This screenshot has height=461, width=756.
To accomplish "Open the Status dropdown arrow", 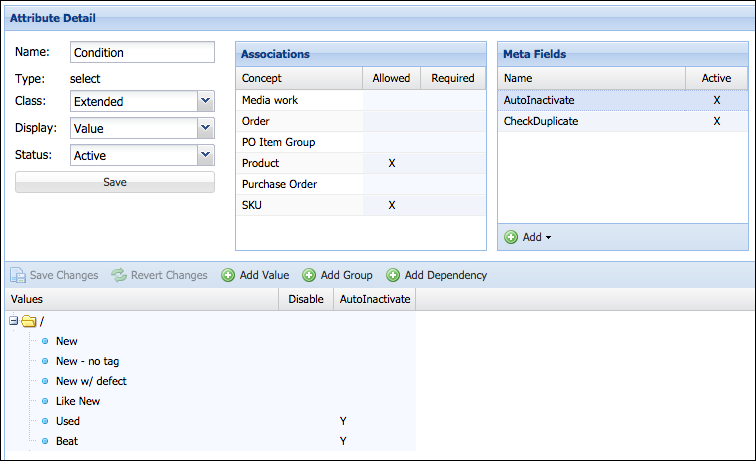I will 205,155.
